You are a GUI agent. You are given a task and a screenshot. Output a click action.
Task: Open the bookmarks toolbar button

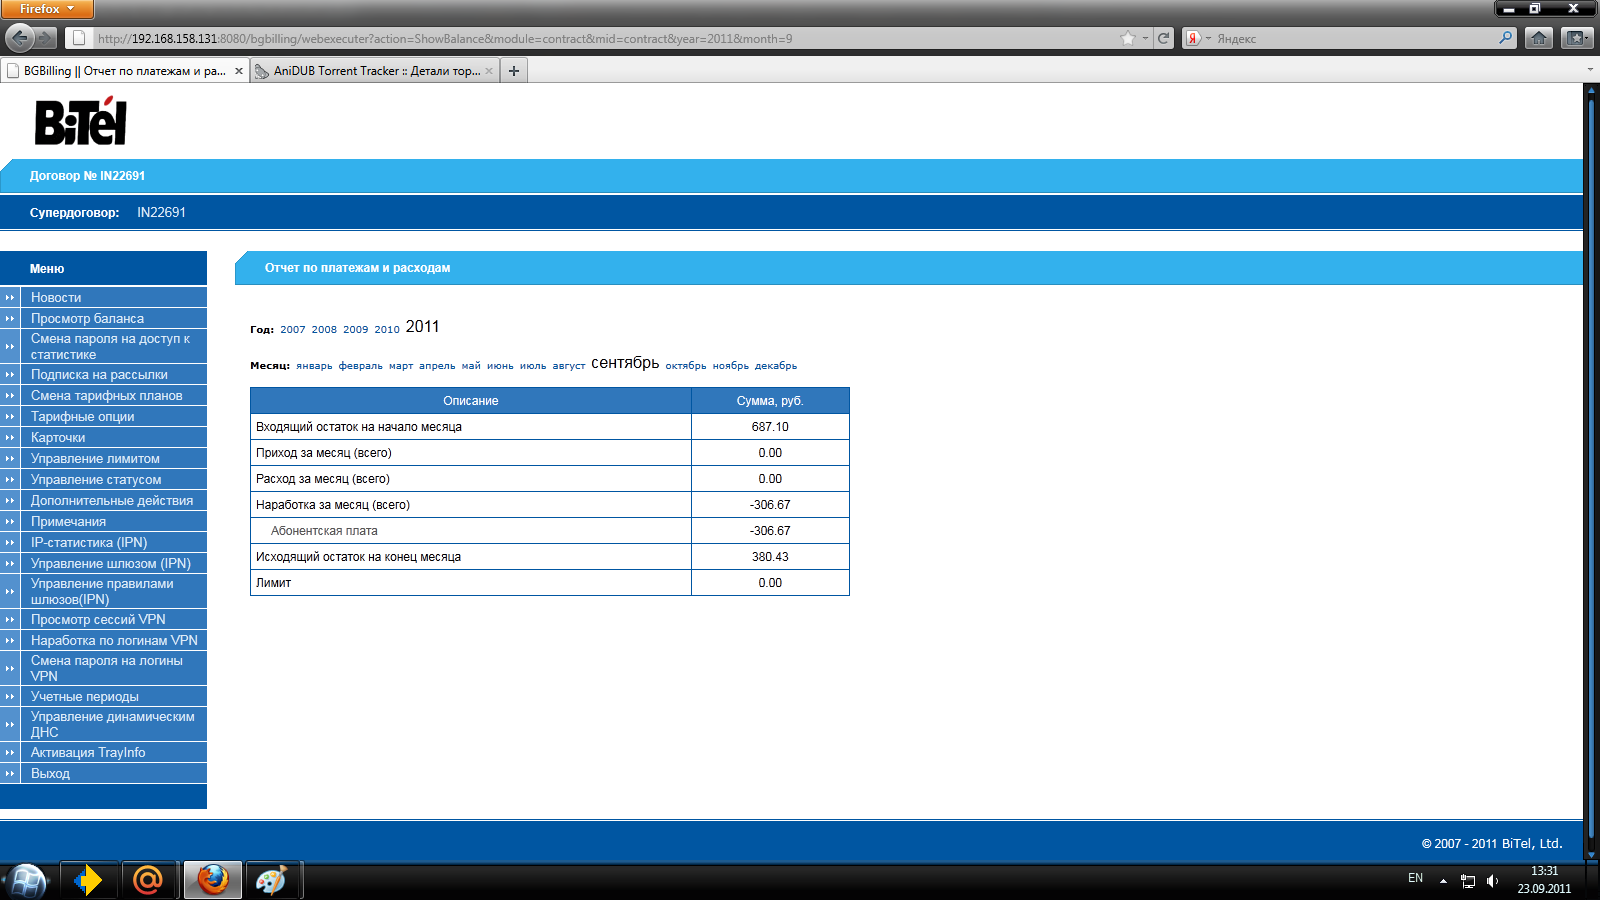click(x=1577, y=38)
